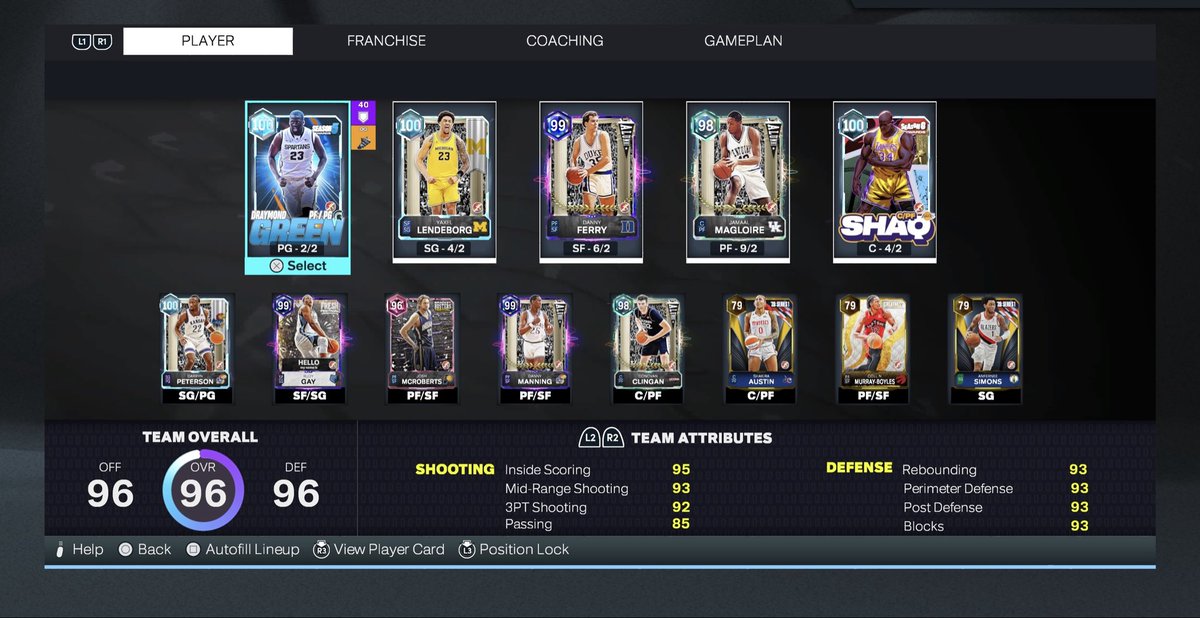Open the FRANCHISE tab
The image size is (1200, 618).
pos(386,41)
